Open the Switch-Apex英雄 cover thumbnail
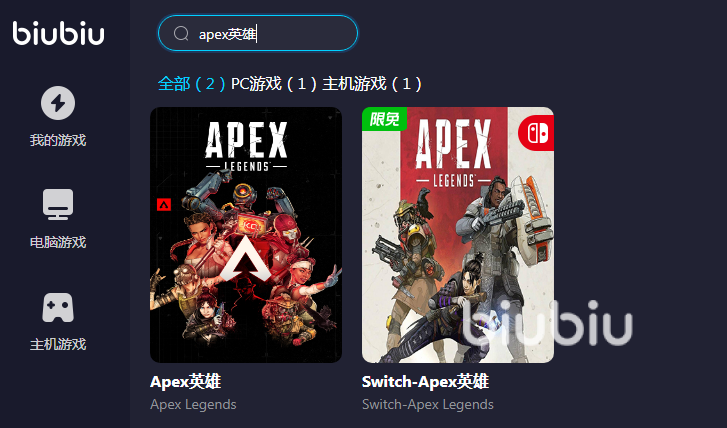 click(x=458, y=235)
